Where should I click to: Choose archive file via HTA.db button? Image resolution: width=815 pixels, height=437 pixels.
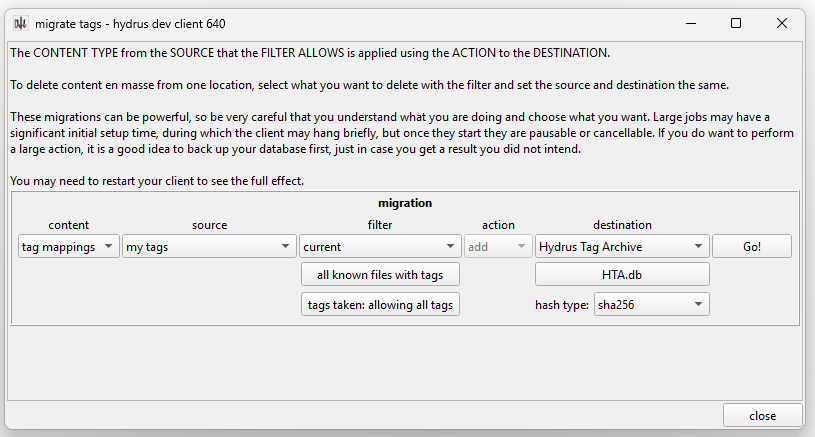coord(621,275)
